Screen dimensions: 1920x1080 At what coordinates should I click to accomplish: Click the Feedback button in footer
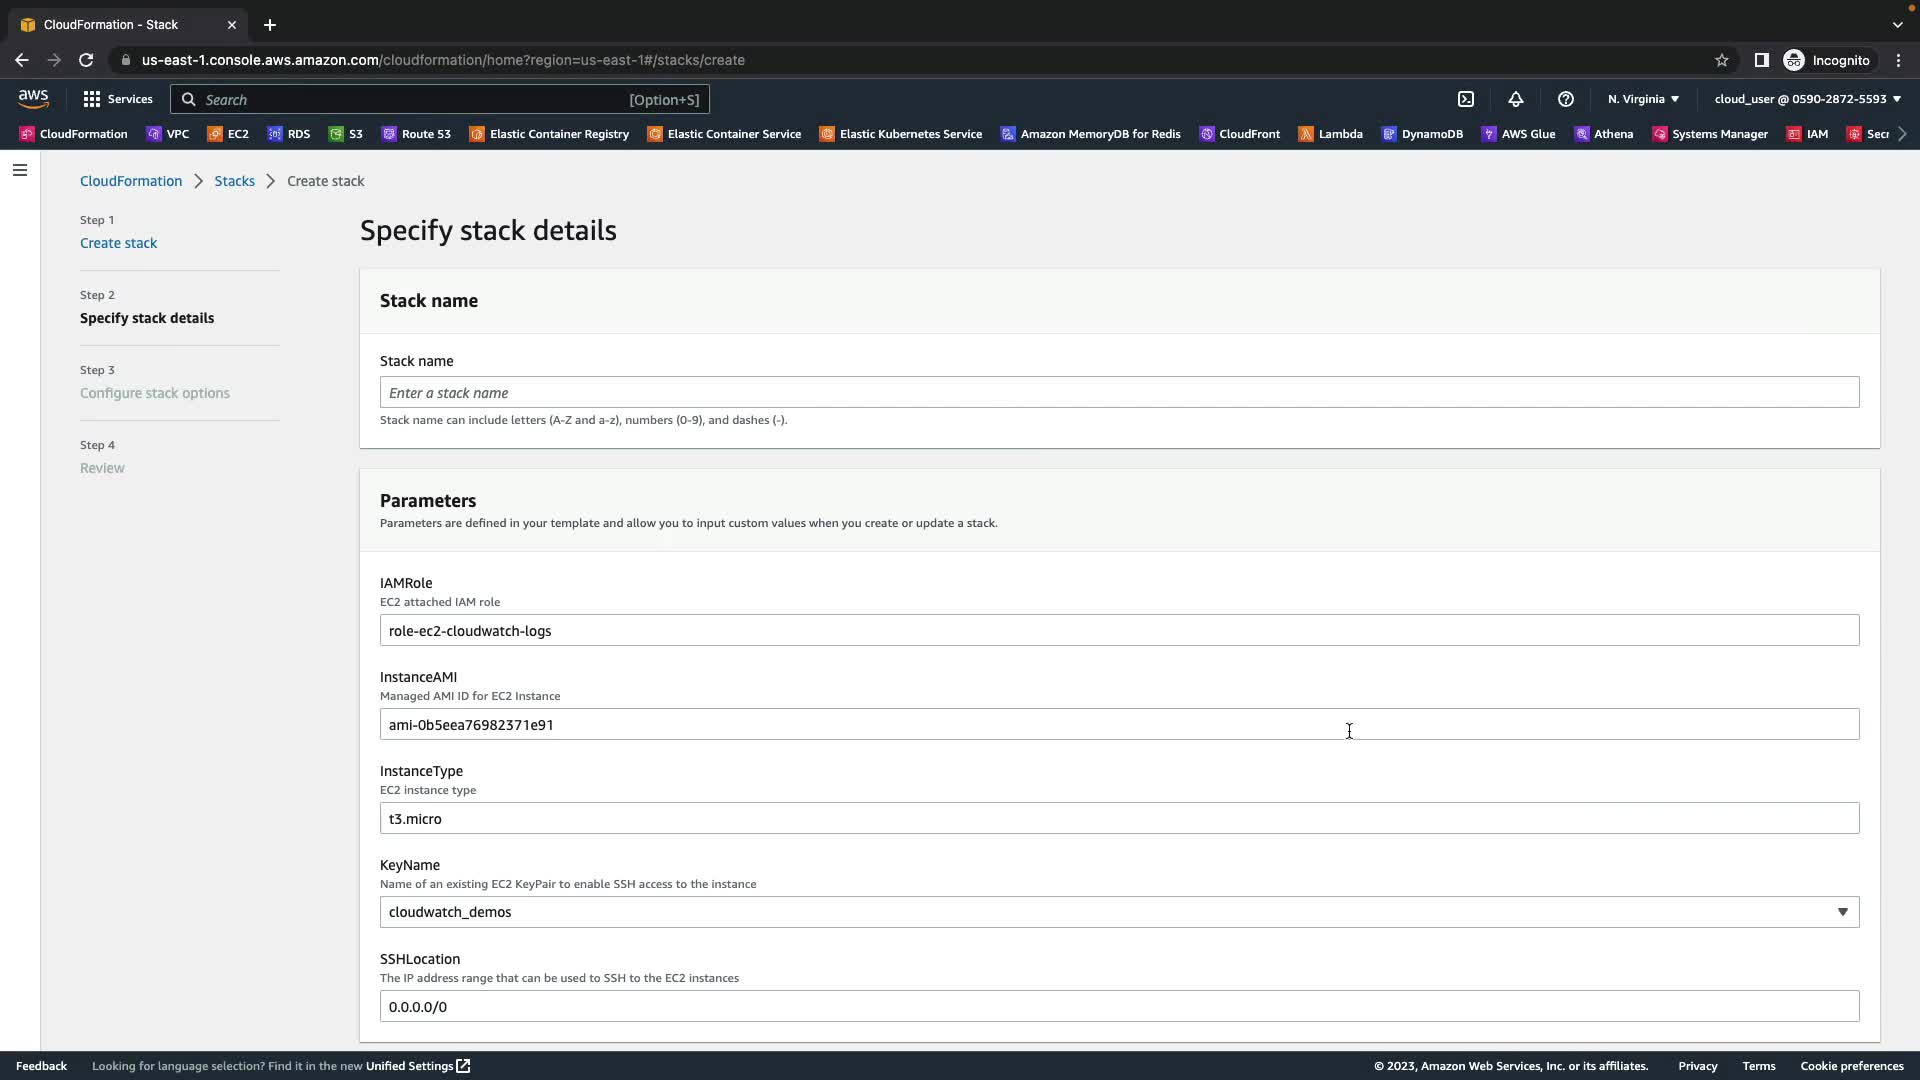pos(41,1066)
